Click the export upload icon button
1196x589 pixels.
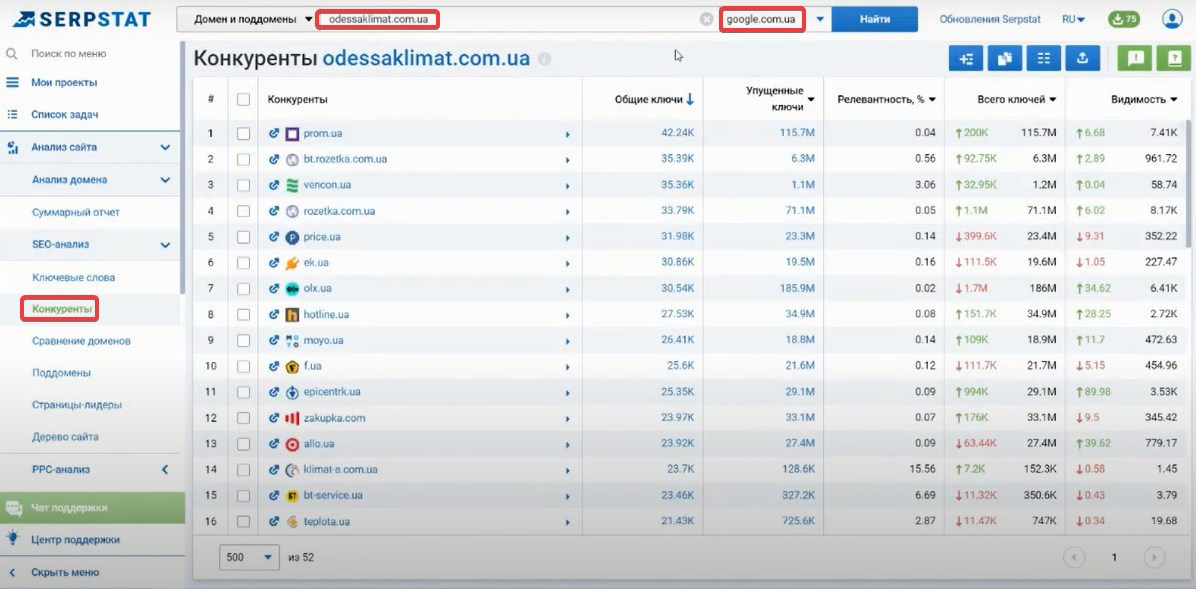(x=1082, y=58)
